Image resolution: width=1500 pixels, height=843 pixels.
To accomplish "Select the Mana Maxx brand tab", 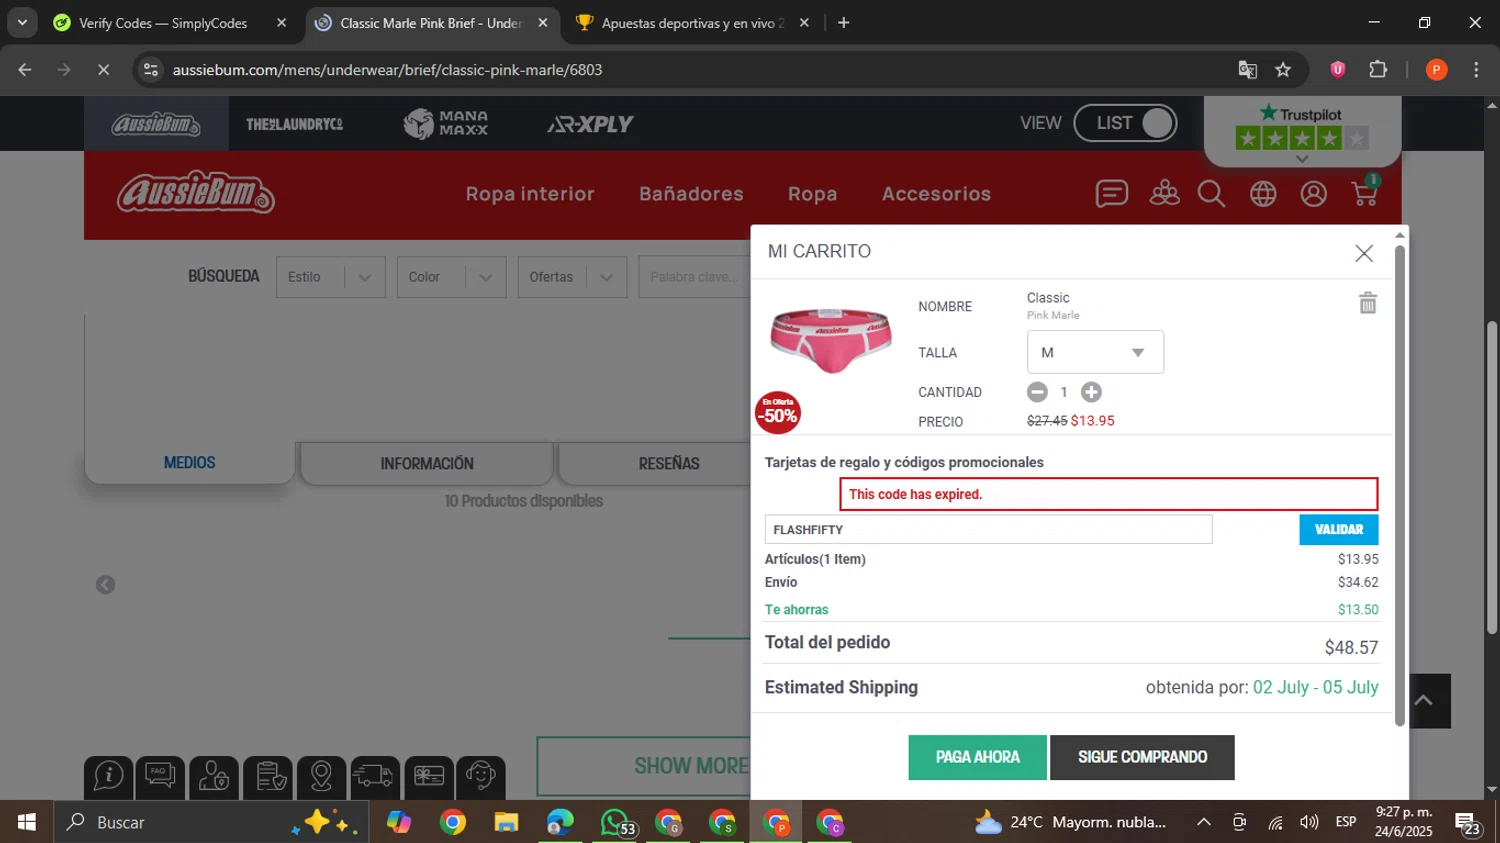I will [x=446, y=124].
